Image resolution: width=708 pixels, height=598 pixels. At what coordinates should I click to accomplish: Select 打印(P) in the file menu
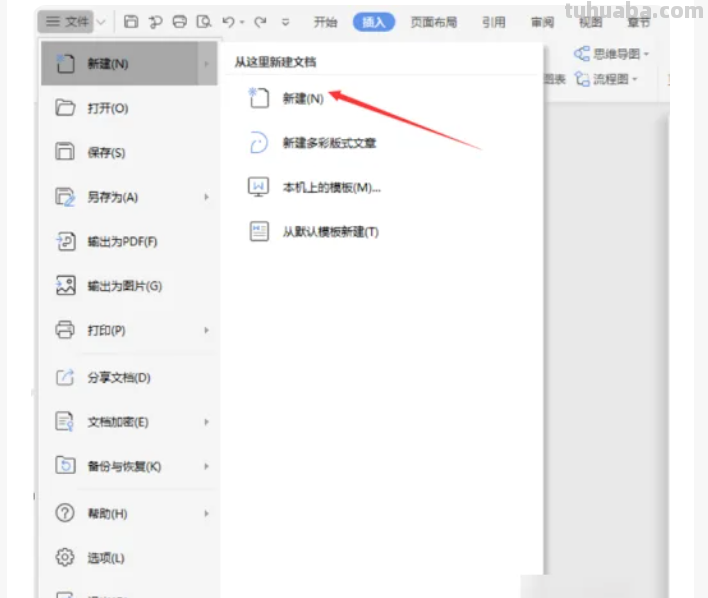coord(129,330)
